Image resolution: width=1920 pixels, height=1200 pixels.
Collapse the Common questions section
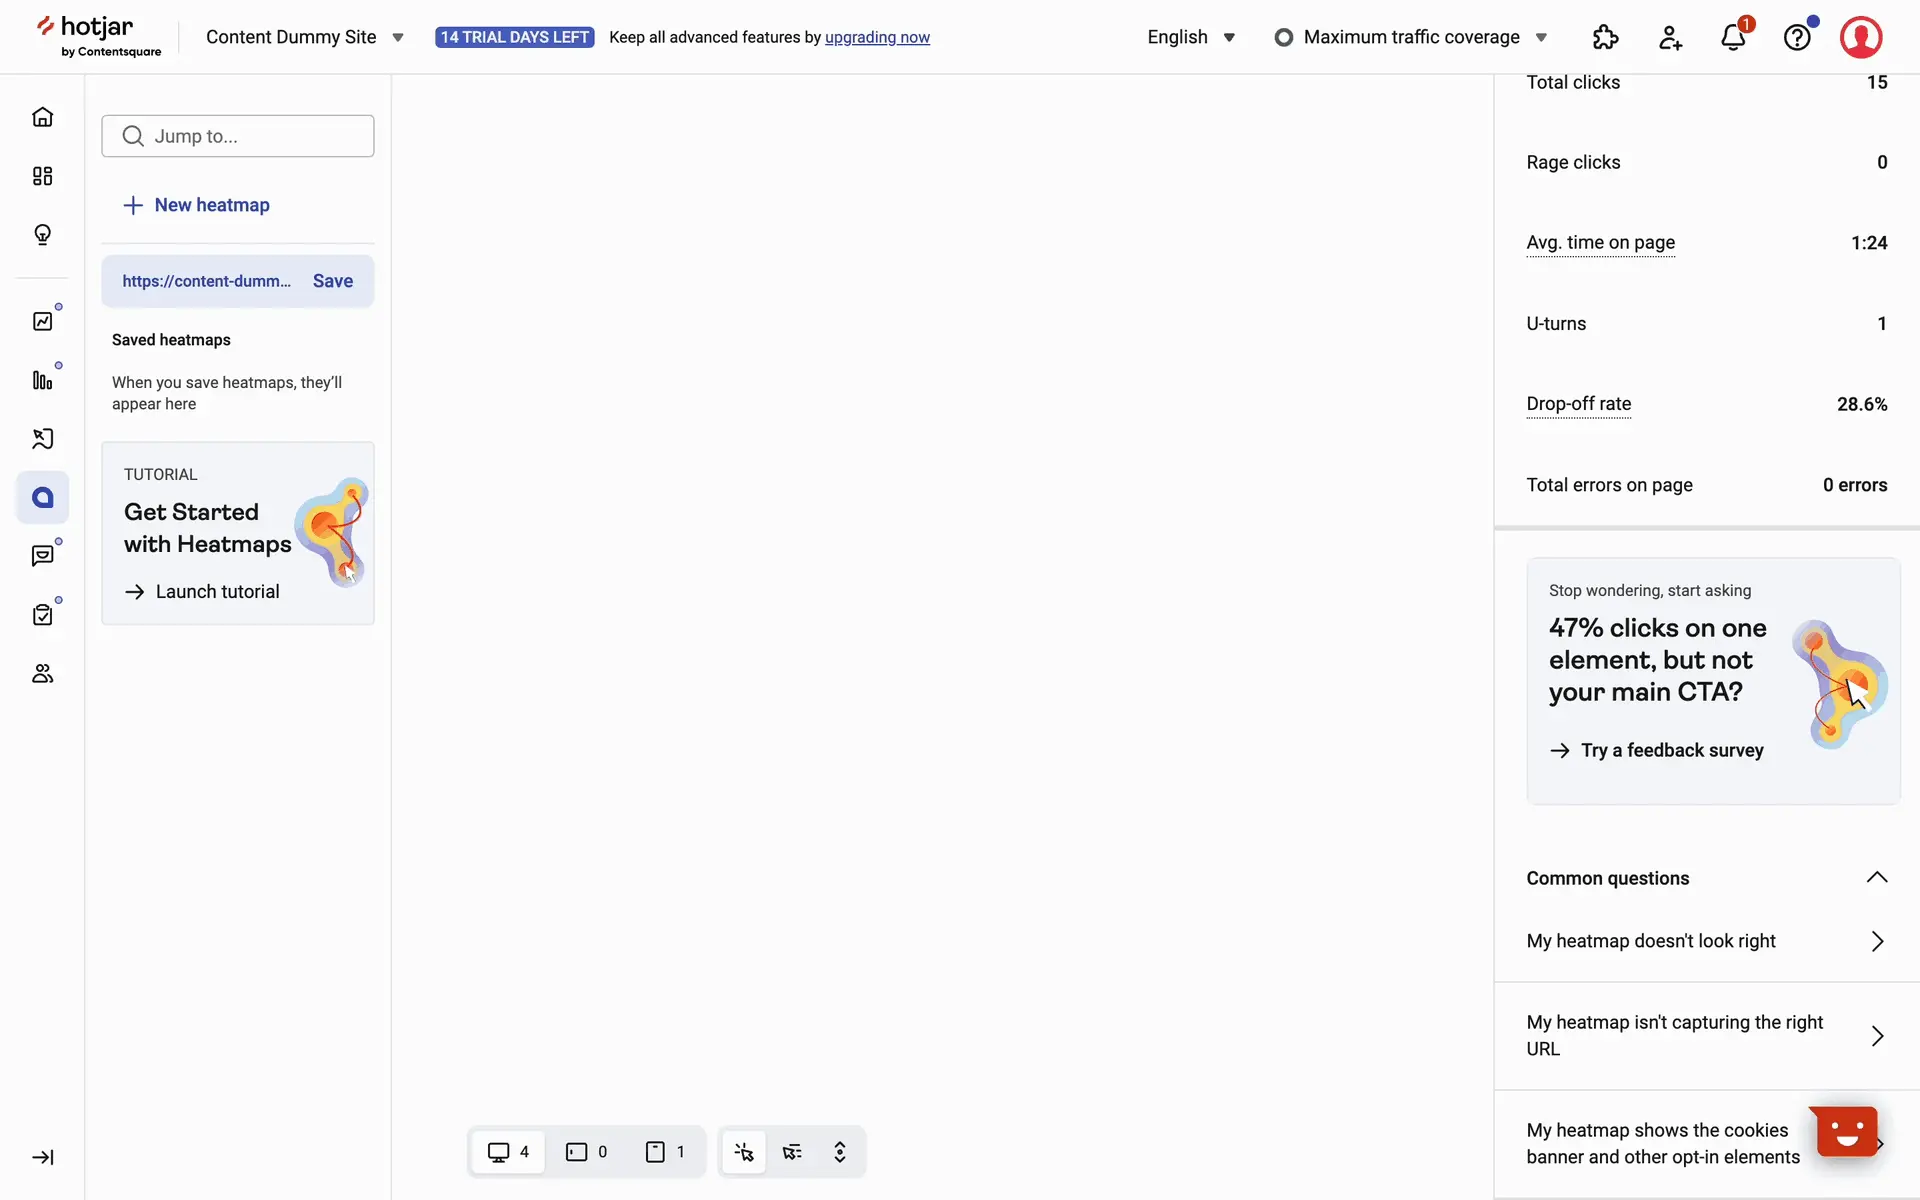[1876, 878]
